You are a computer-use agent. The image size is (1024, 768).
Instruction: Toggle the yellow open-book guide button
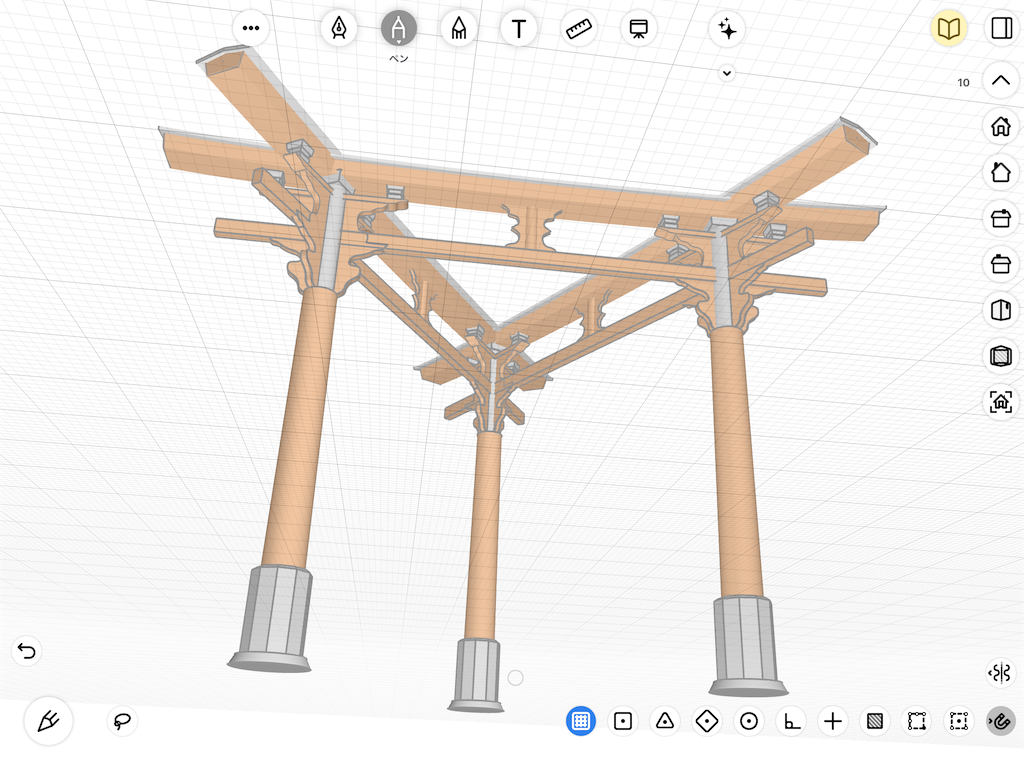coord(948,28)
